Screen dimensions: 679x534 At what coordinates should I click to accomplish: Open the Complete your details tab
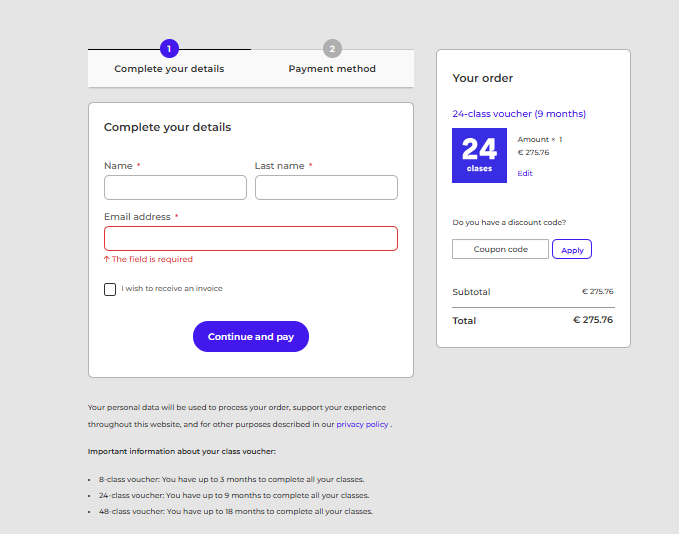169,68
